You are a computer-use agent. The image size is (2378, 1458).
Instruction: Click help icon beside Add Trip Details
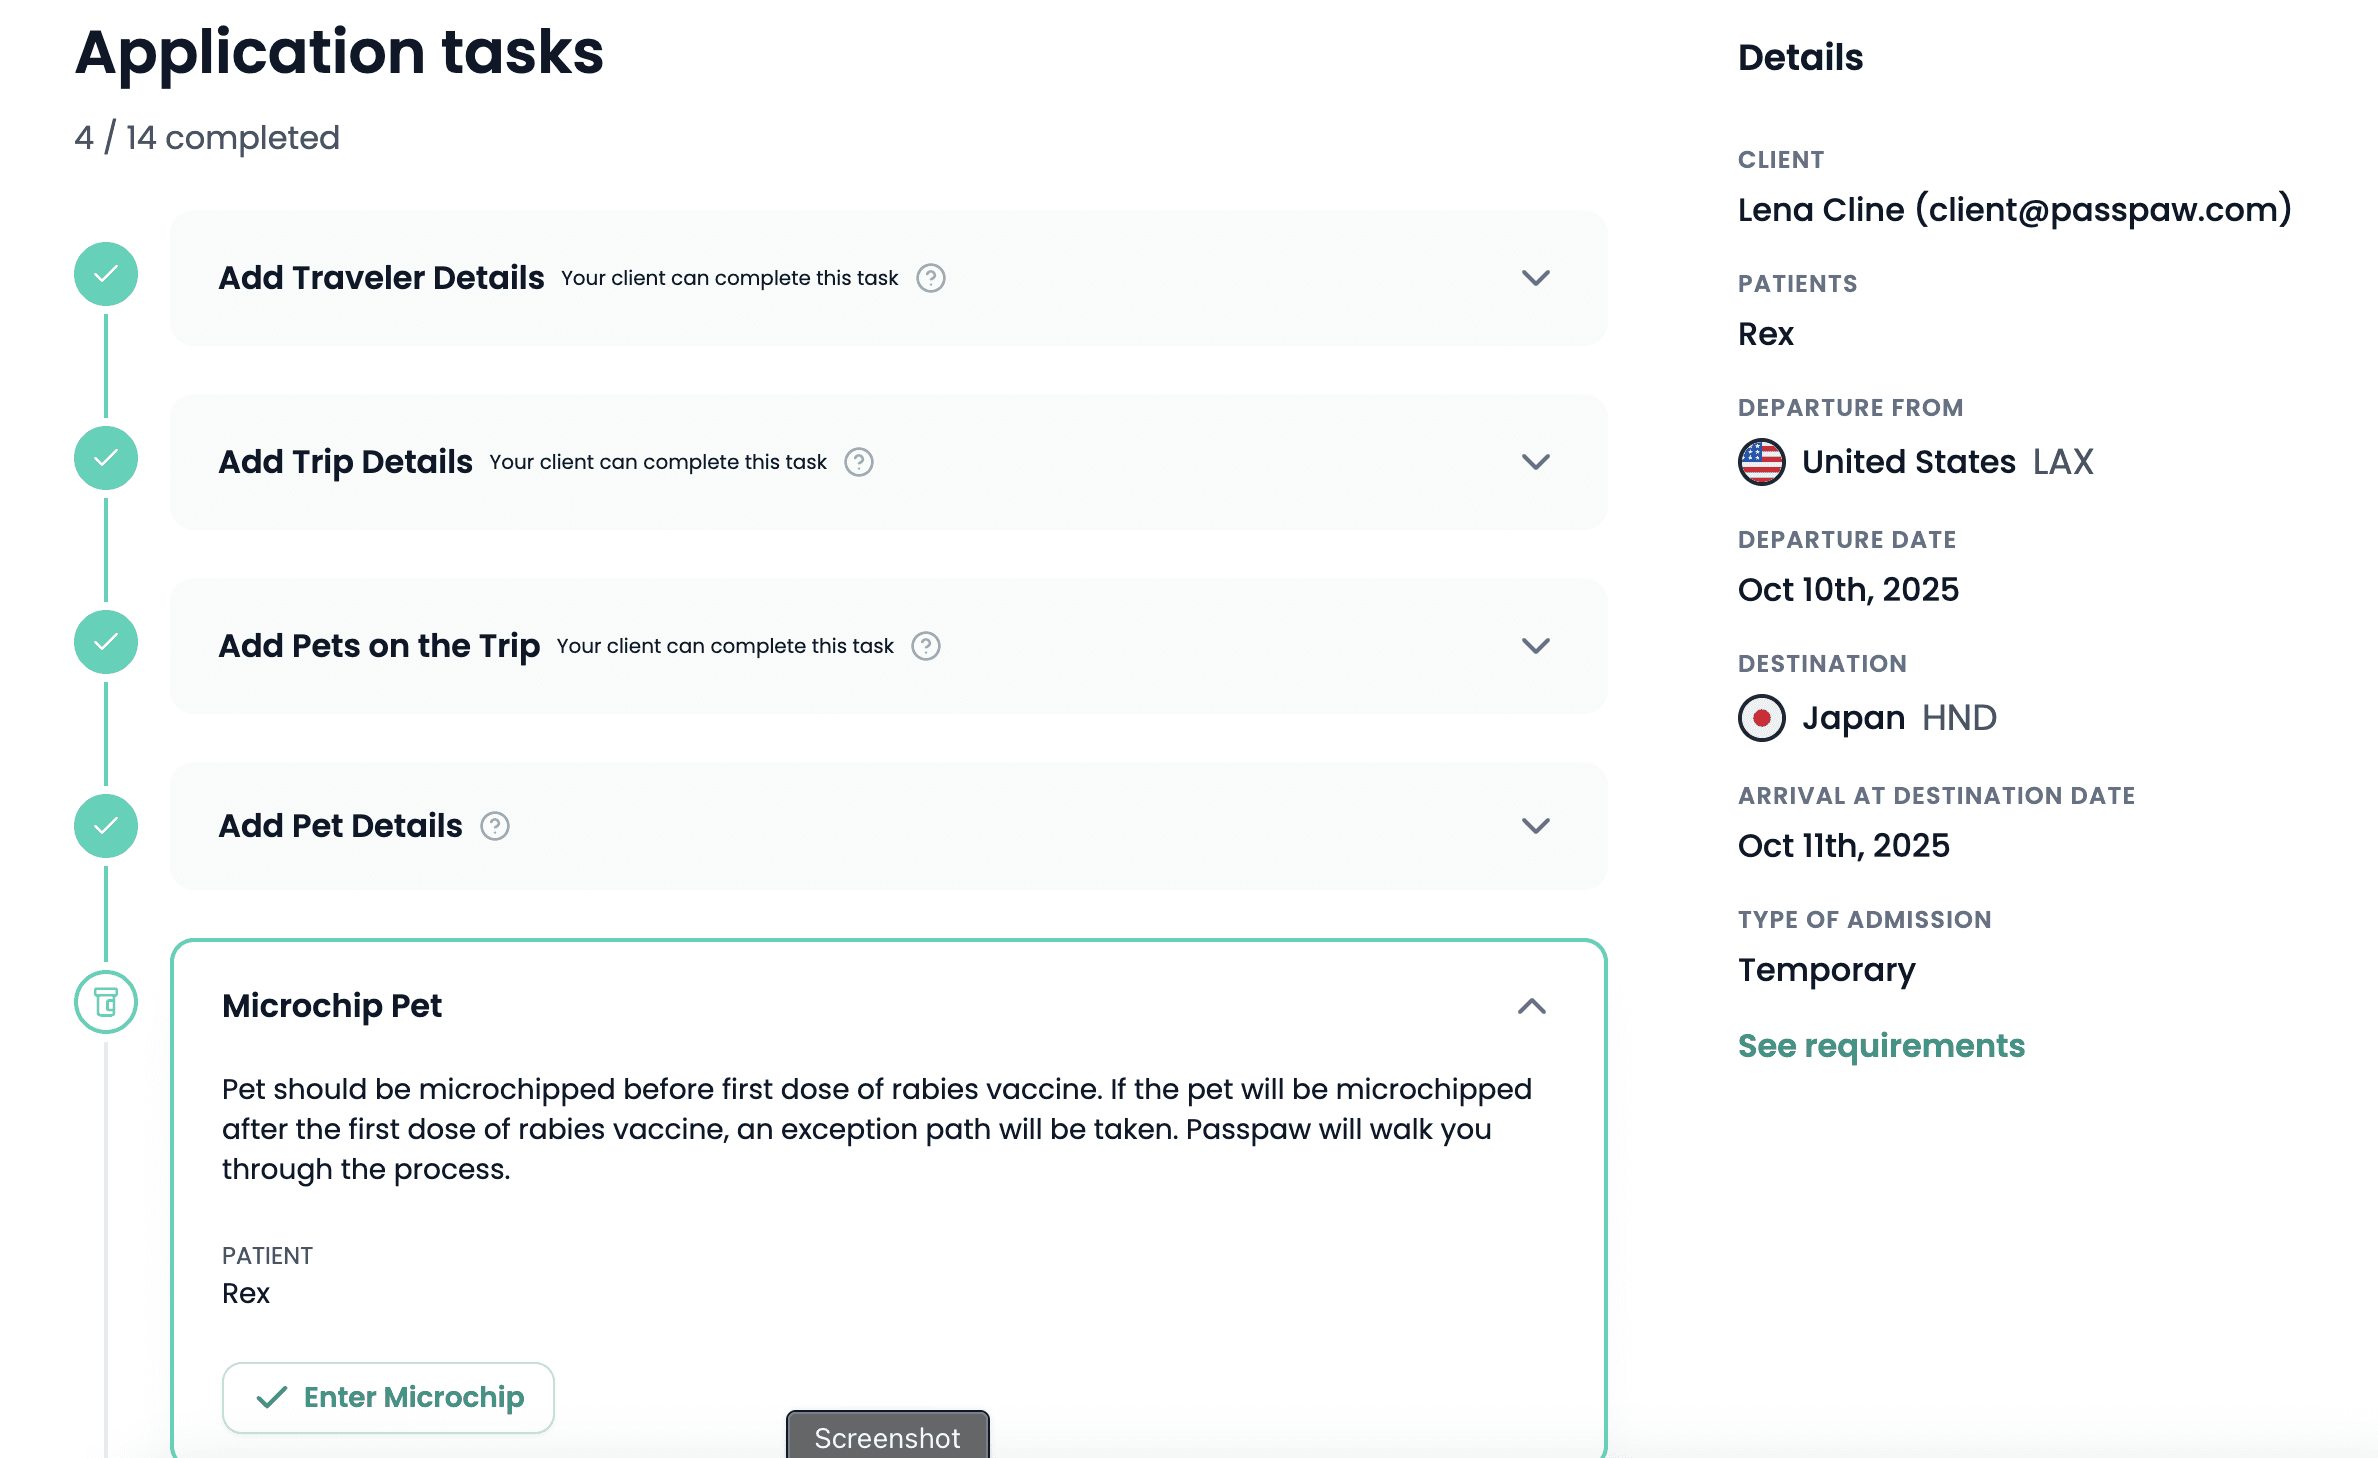(x=859, y=462)
